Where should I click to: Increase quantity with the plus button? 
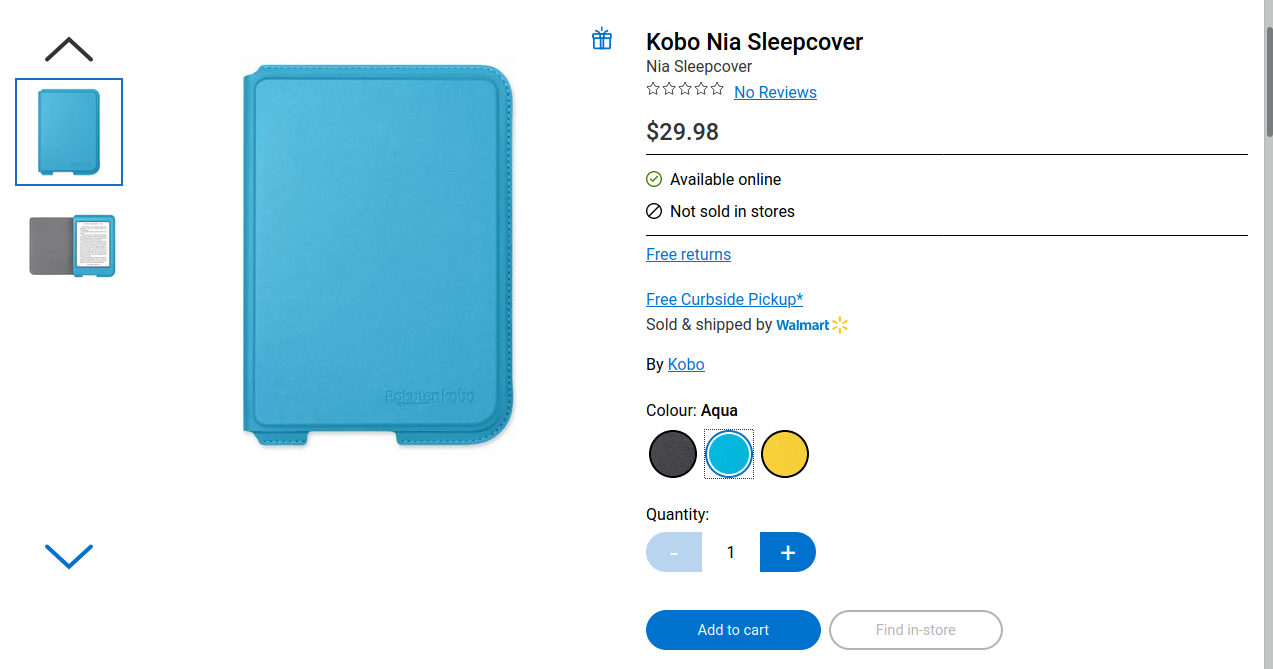(x=788, y=552)
